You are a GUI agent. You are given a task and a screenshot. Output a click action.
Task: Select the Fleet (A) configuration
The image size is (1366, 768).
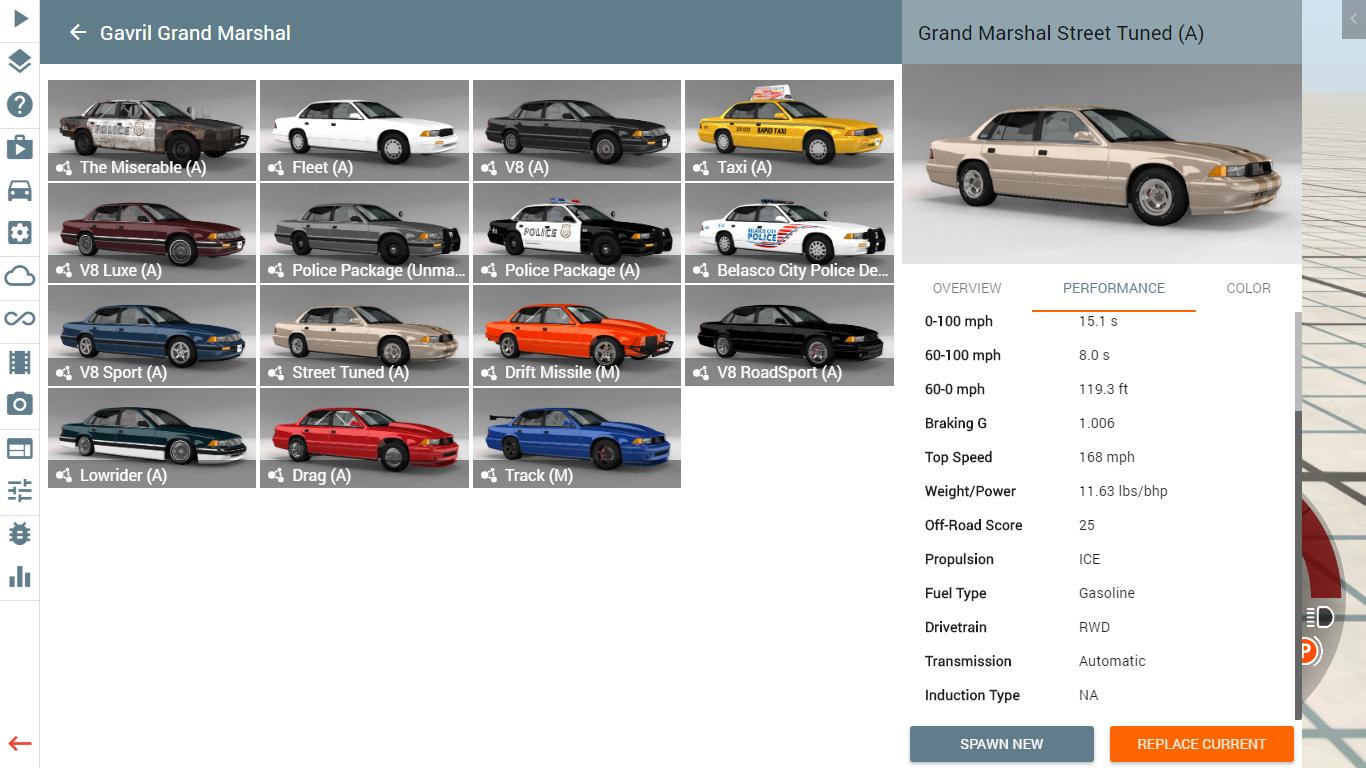[x=364, y=130]
